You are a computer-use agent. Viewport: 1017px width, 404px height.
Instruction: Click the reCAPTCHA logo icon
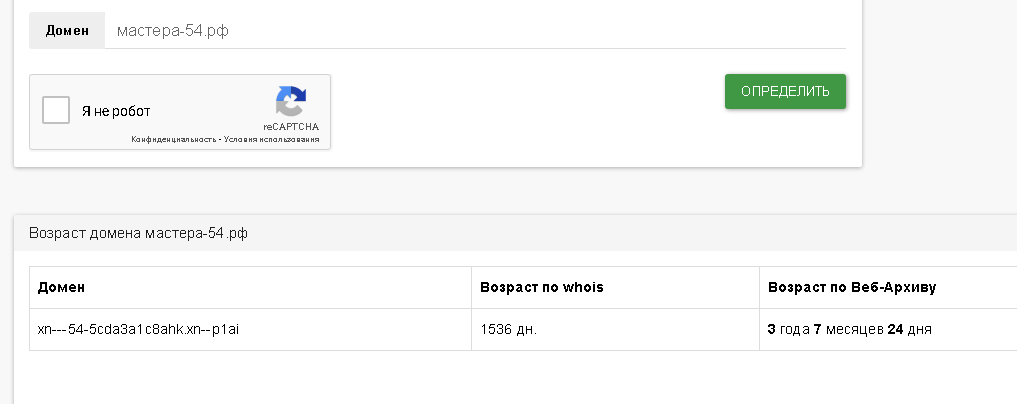(x=291, y=102)
